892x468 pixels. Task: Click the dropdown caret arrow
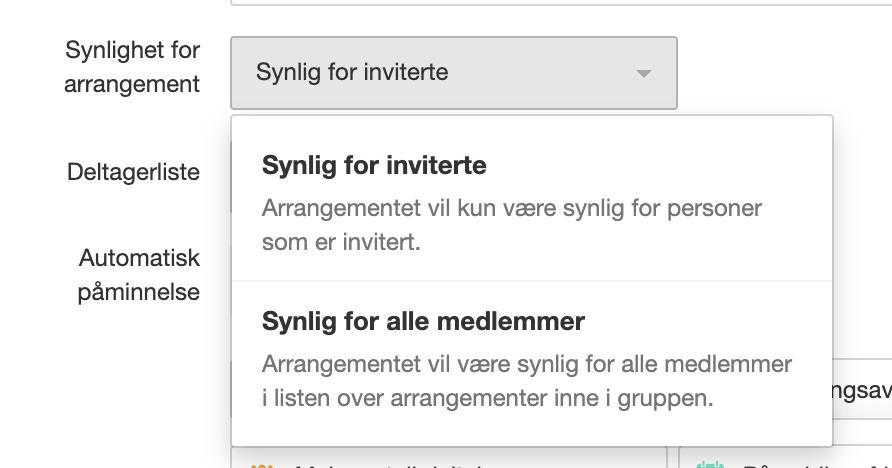point(643,73)
